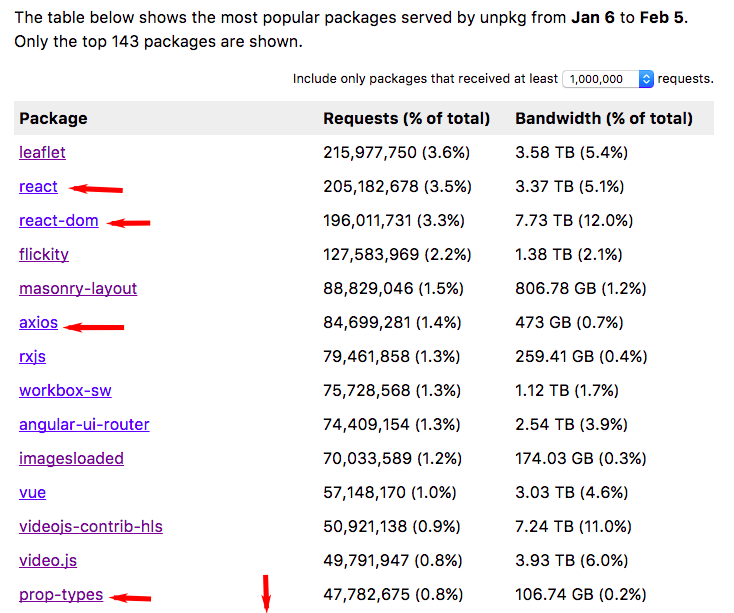This screenshot has height=613, width=734.
Task: Select prop-types bandwidth 106.74 GB (0.2%)
Action: click(581, 594)
